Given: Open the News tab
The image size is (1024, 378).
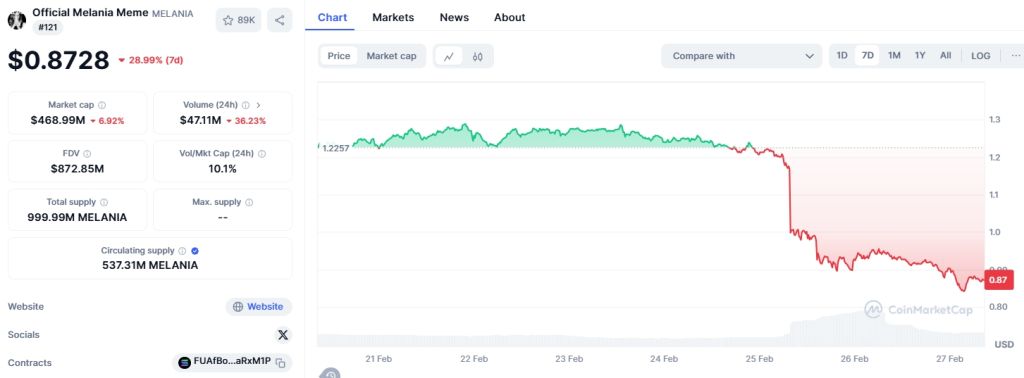Looking at the screenshot, I should [x=454, y=18].
